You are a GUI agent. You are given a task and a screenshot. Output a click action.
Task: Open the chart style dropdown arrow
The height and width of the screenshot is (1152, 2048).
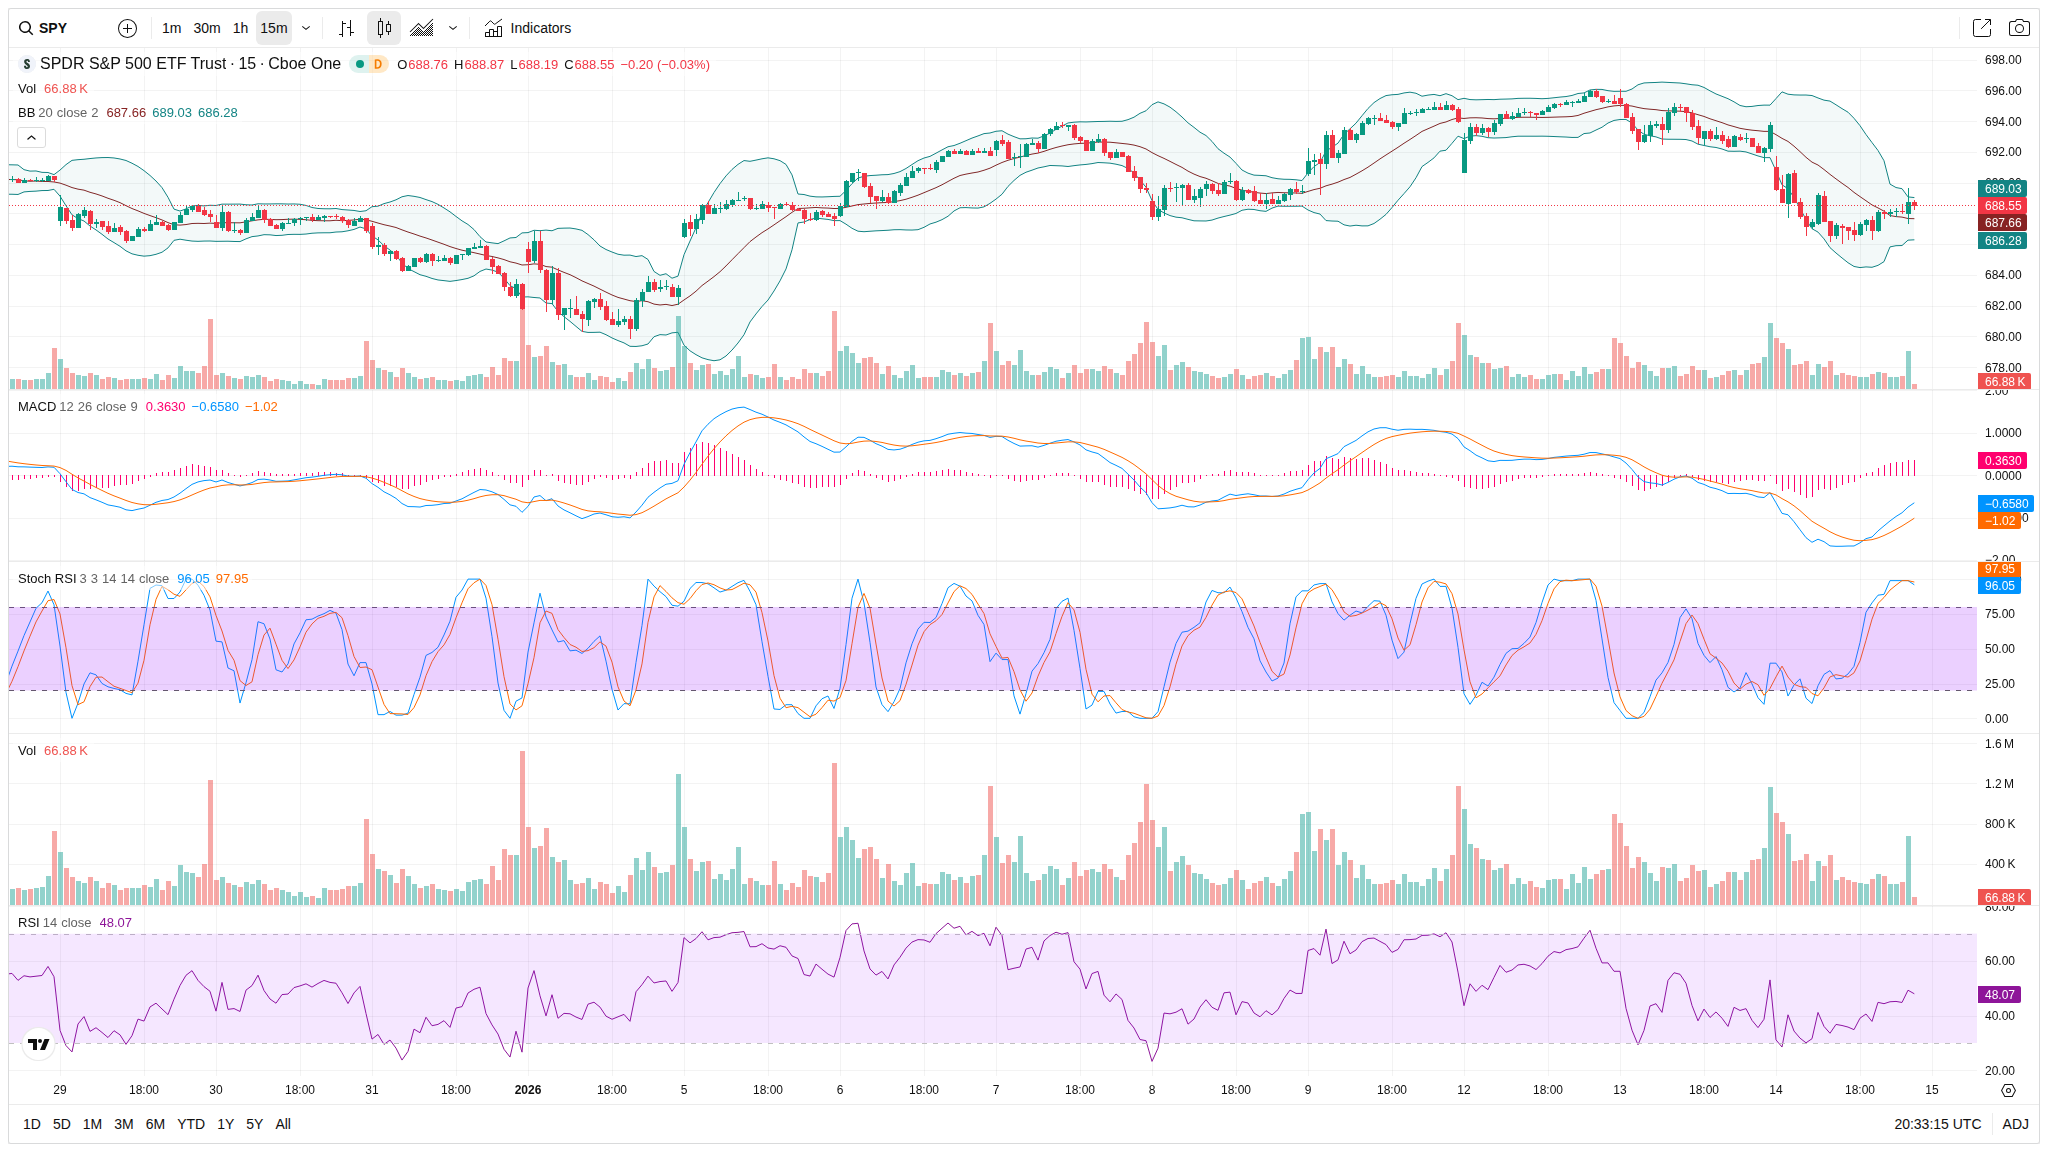pos(453,28)
